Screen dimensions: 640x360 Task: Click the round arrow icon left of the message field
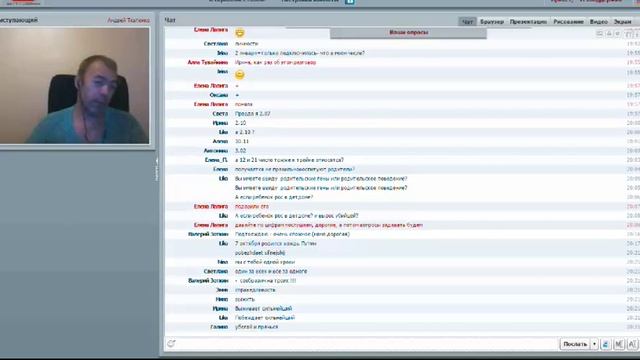coord(171,344)
